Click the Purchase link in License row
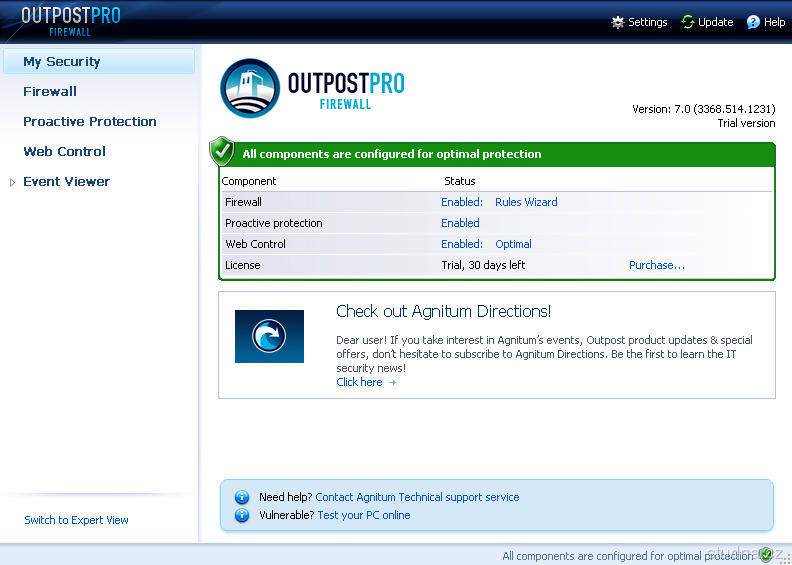 click(656, 265)
